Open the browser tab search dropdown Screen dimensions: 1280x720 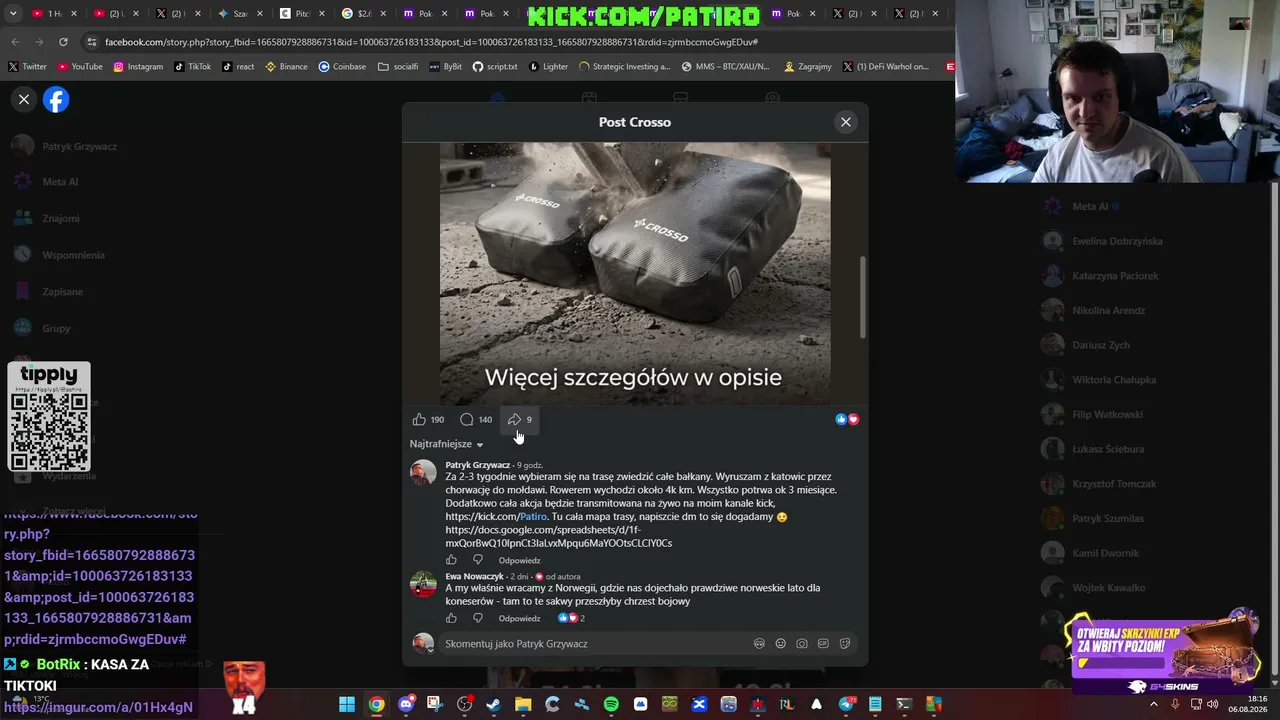(x=13, y=13)
